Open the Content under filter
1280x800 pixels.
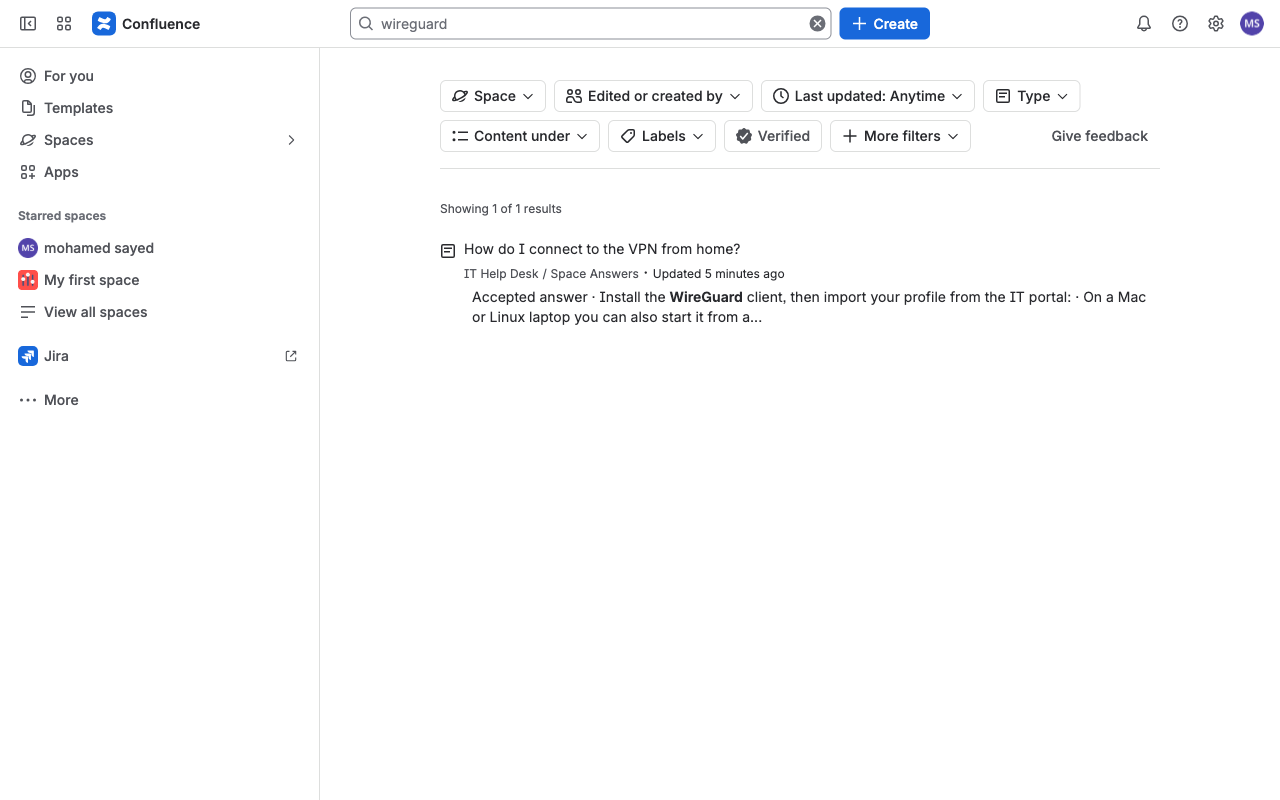[x=520, y=136]
